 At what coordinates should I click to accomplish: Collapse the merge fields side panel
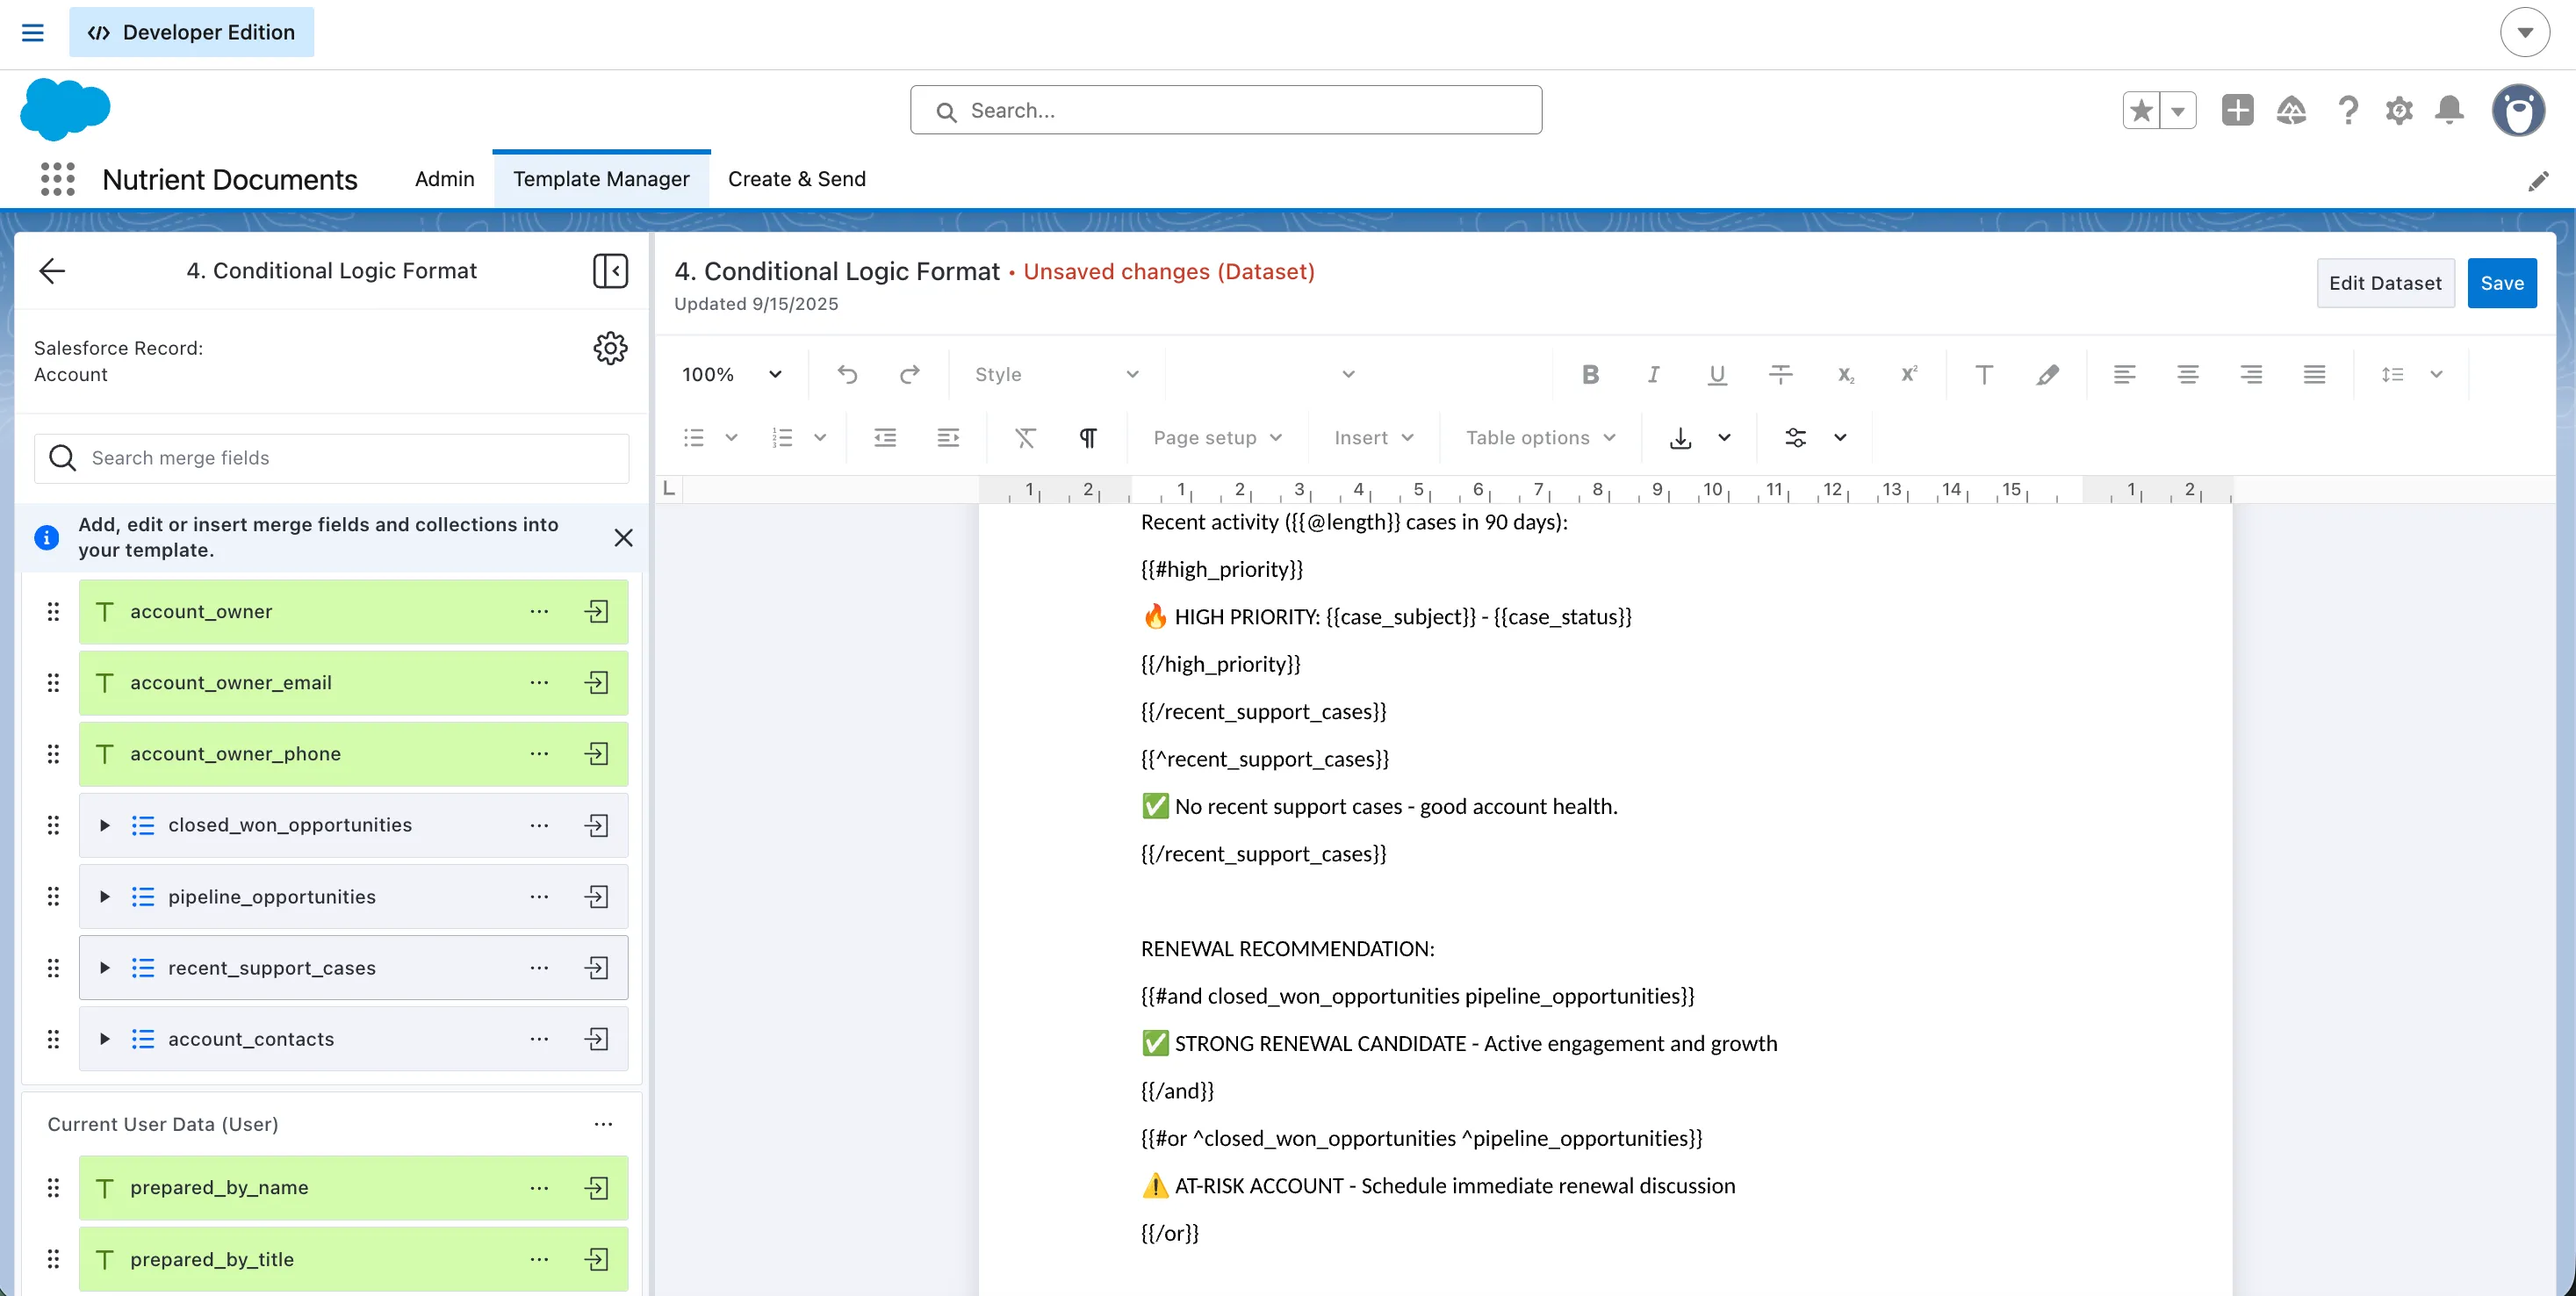coord(610,270)
